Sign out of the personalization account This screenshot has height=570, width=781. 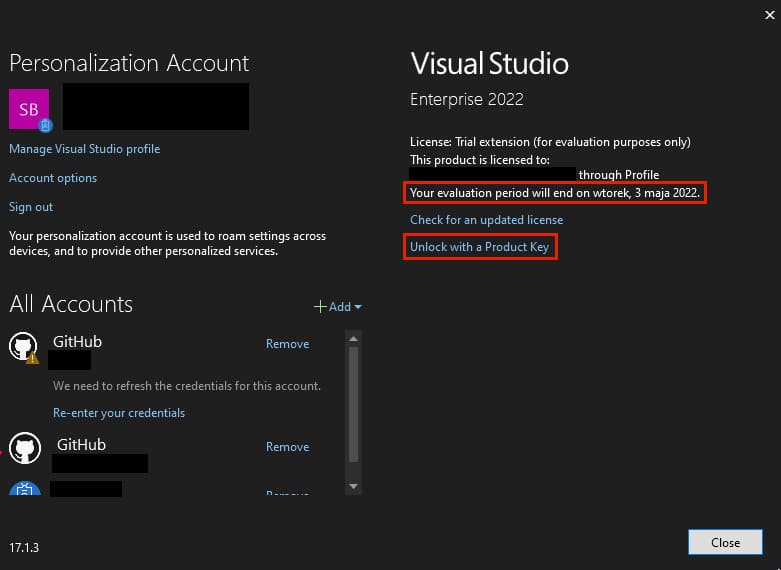click(31, 207)
